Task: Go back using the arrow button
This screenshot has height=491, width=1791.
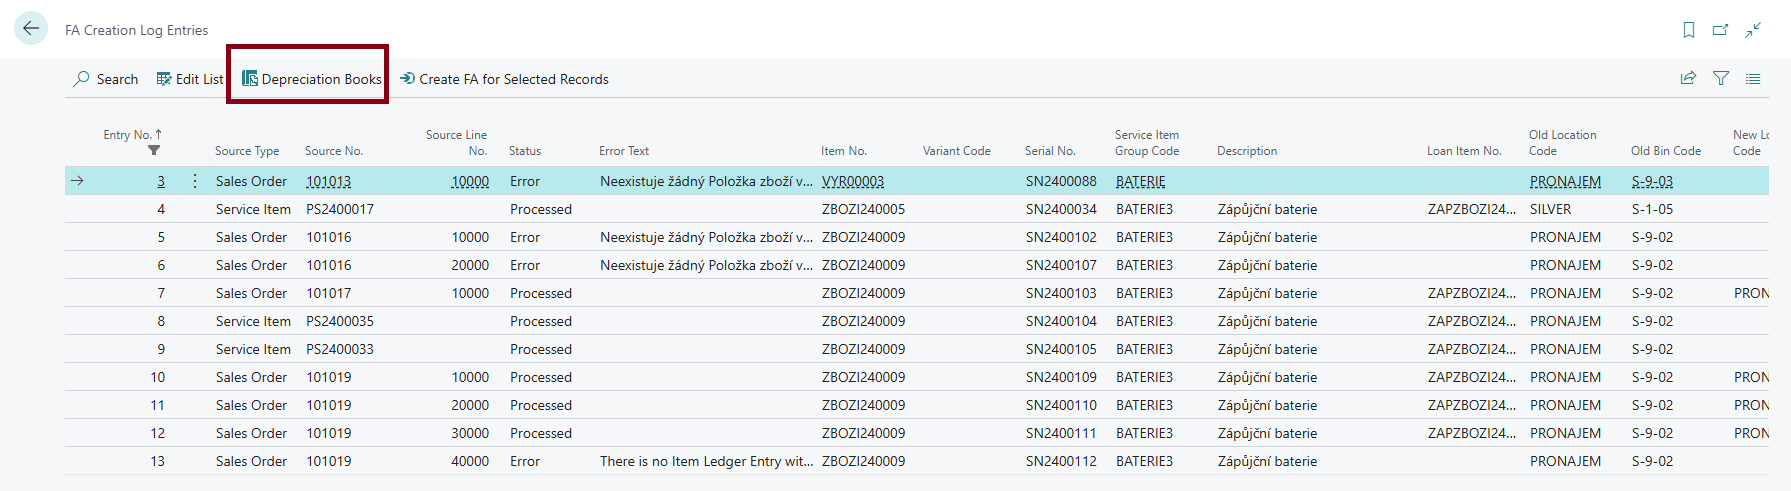Action: [31, 29]
